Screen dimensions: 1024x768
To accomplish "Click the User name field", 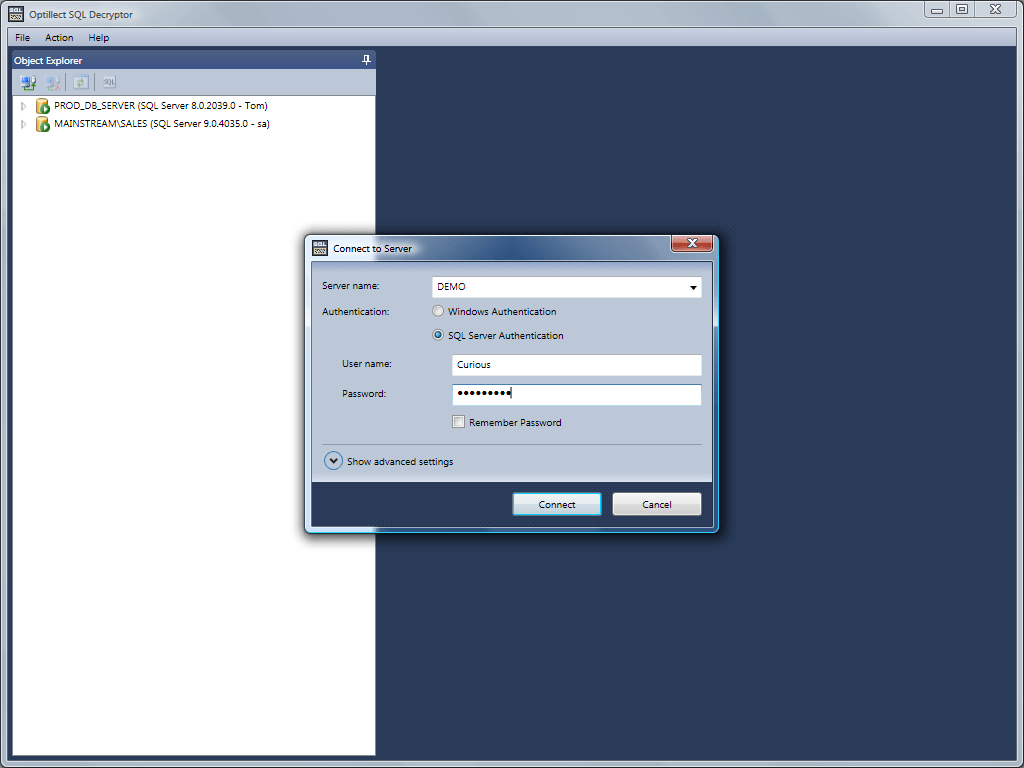I will tap(577, 365).
